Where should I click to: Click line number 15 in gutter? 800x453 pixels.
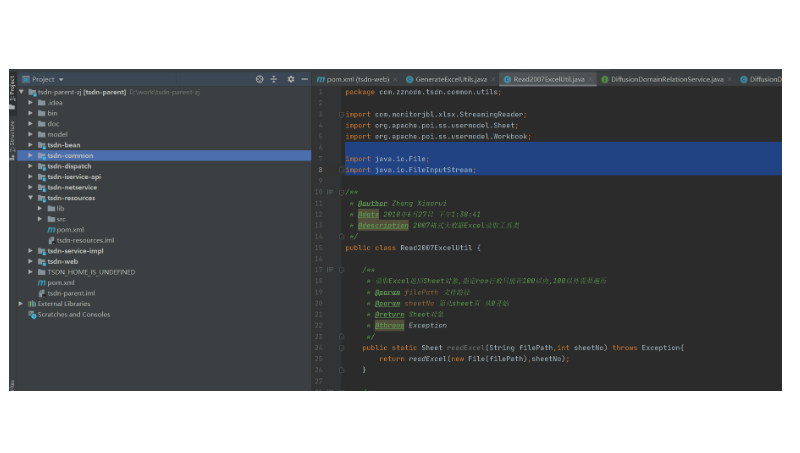point(319,248)
